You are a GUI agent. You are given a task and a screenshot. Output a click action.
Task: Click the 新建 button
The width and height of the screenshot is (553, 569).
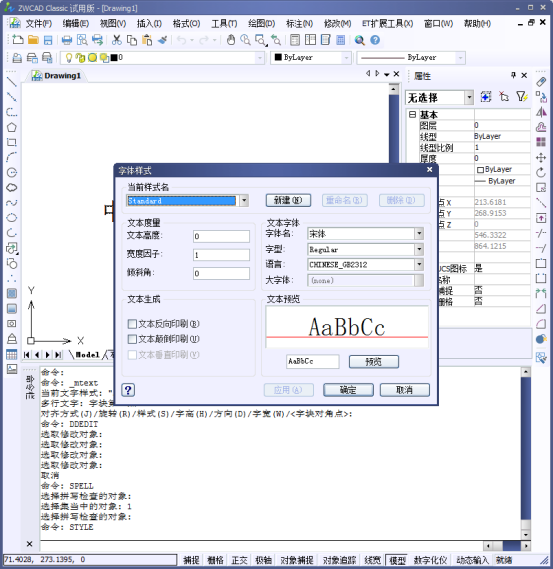288,200
